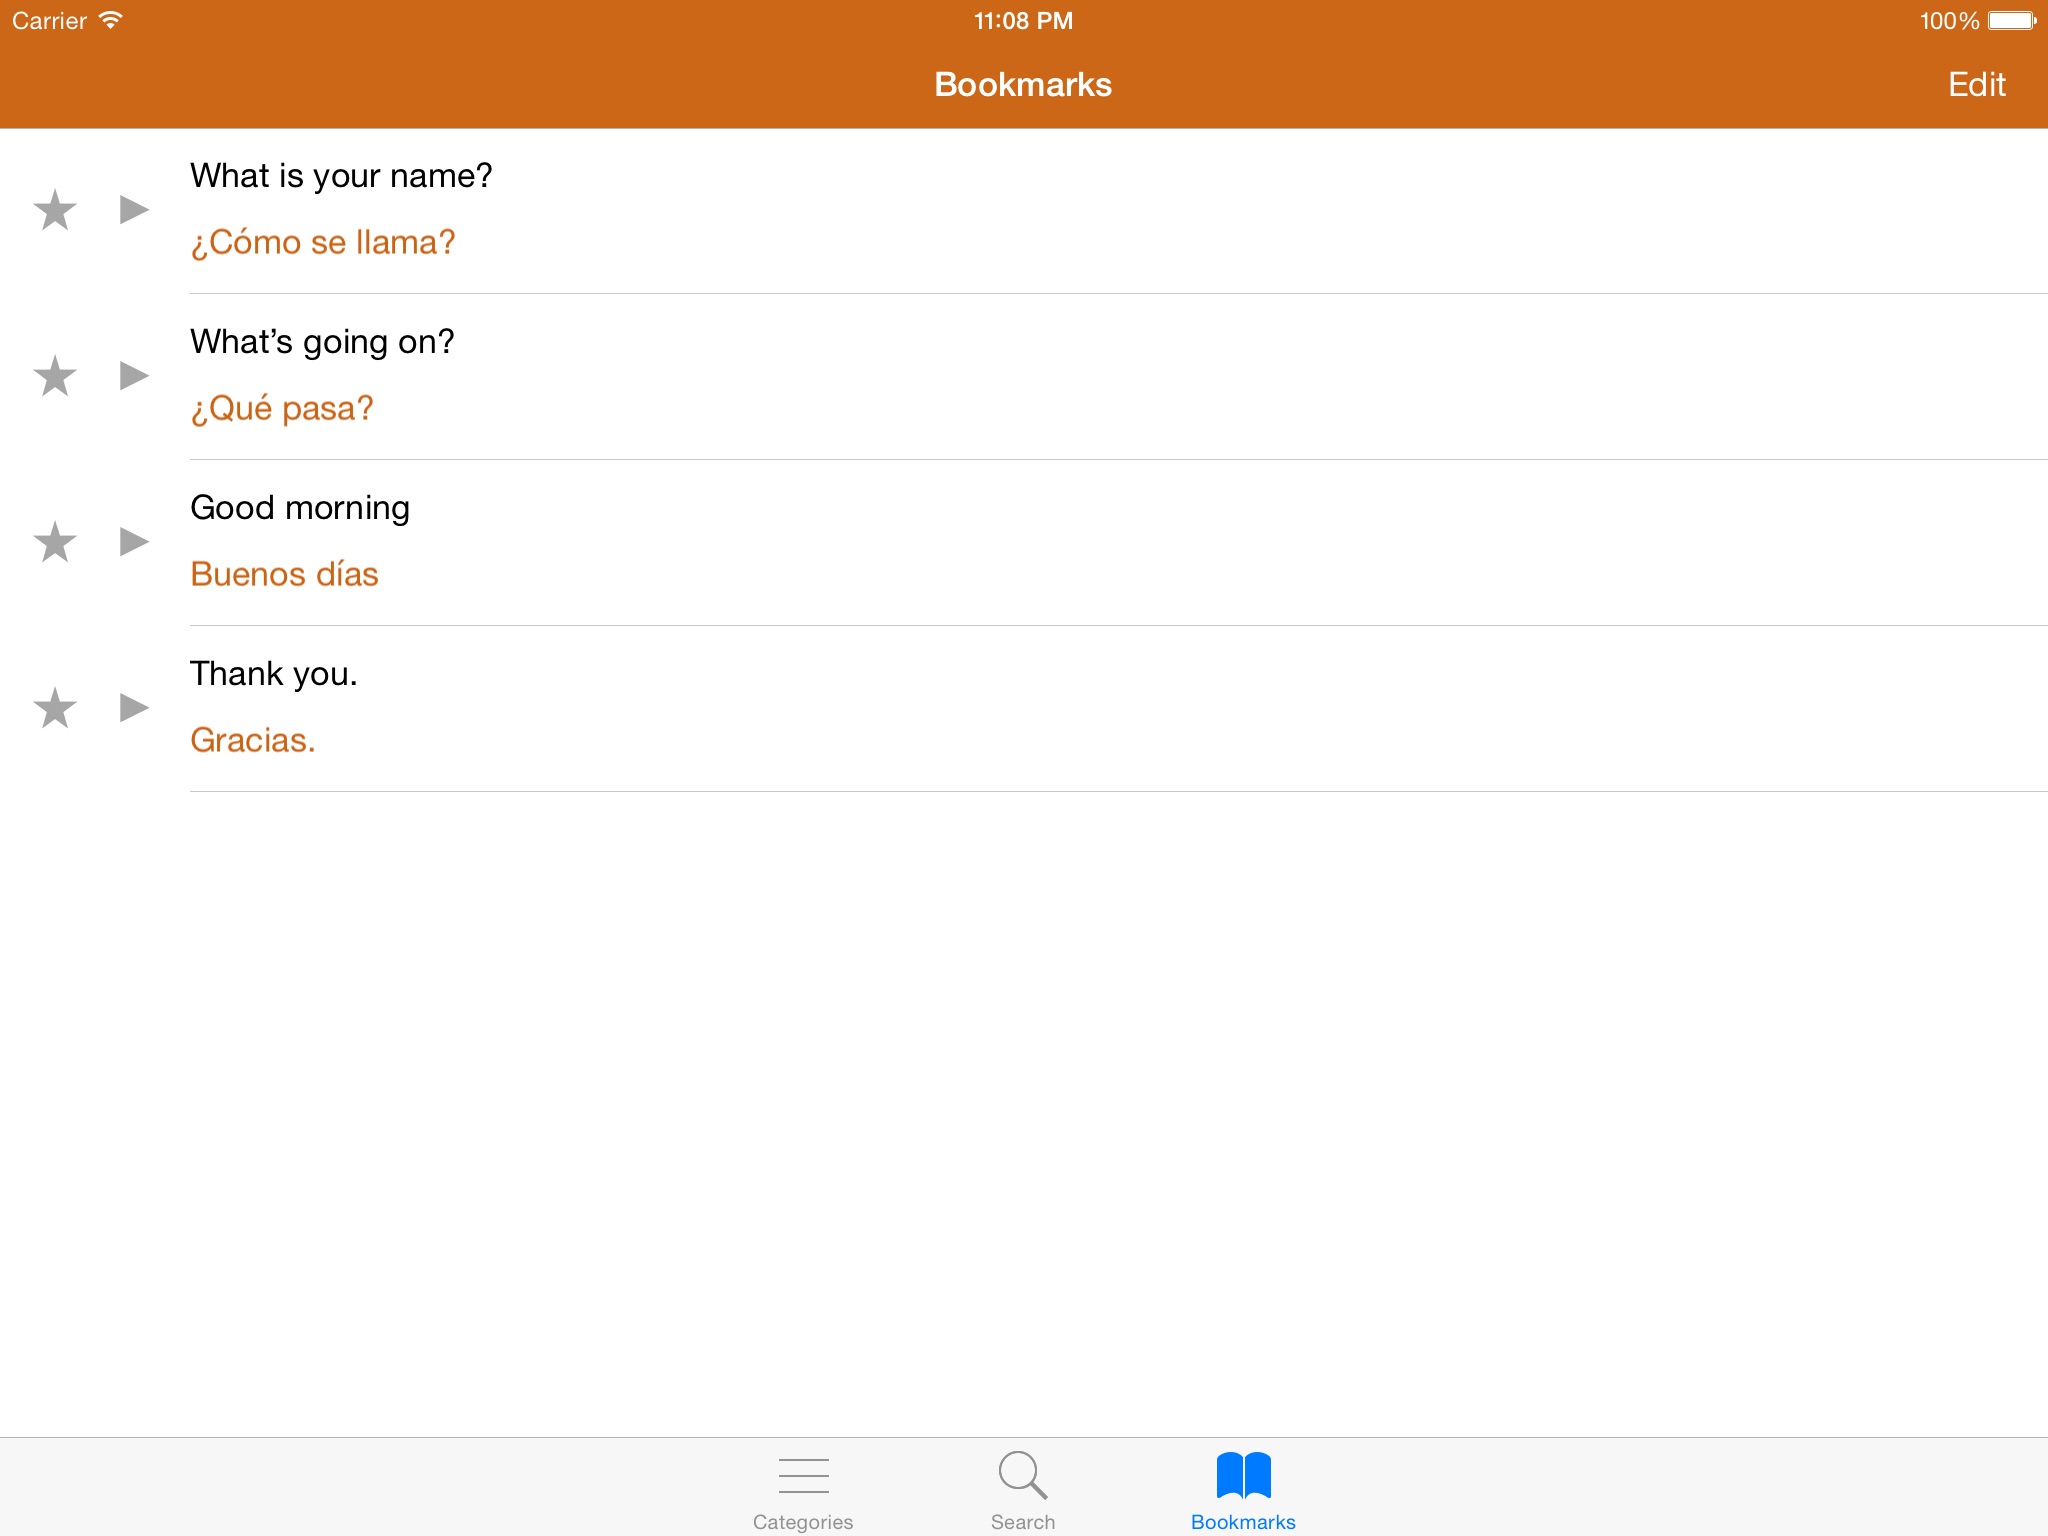Toggle star beside 'Thank you.' phrase

click(x=55, y=708)
